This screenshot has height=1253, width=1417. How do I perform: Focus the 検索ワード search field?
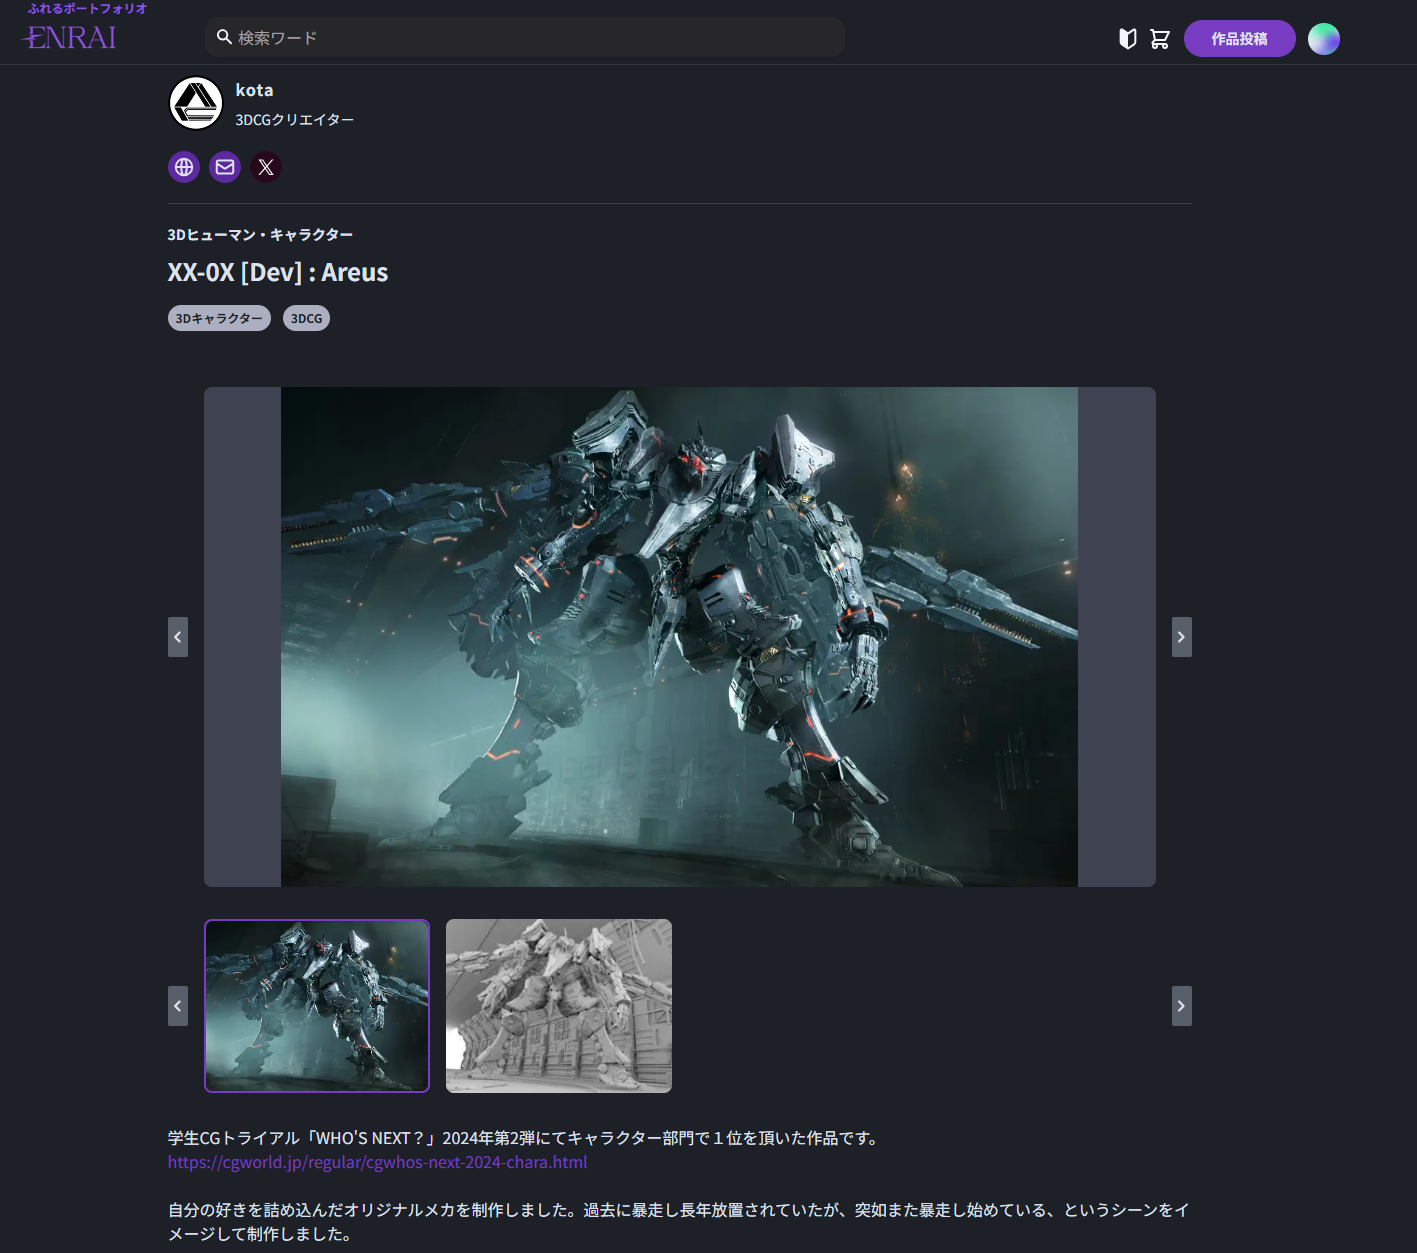525,37
